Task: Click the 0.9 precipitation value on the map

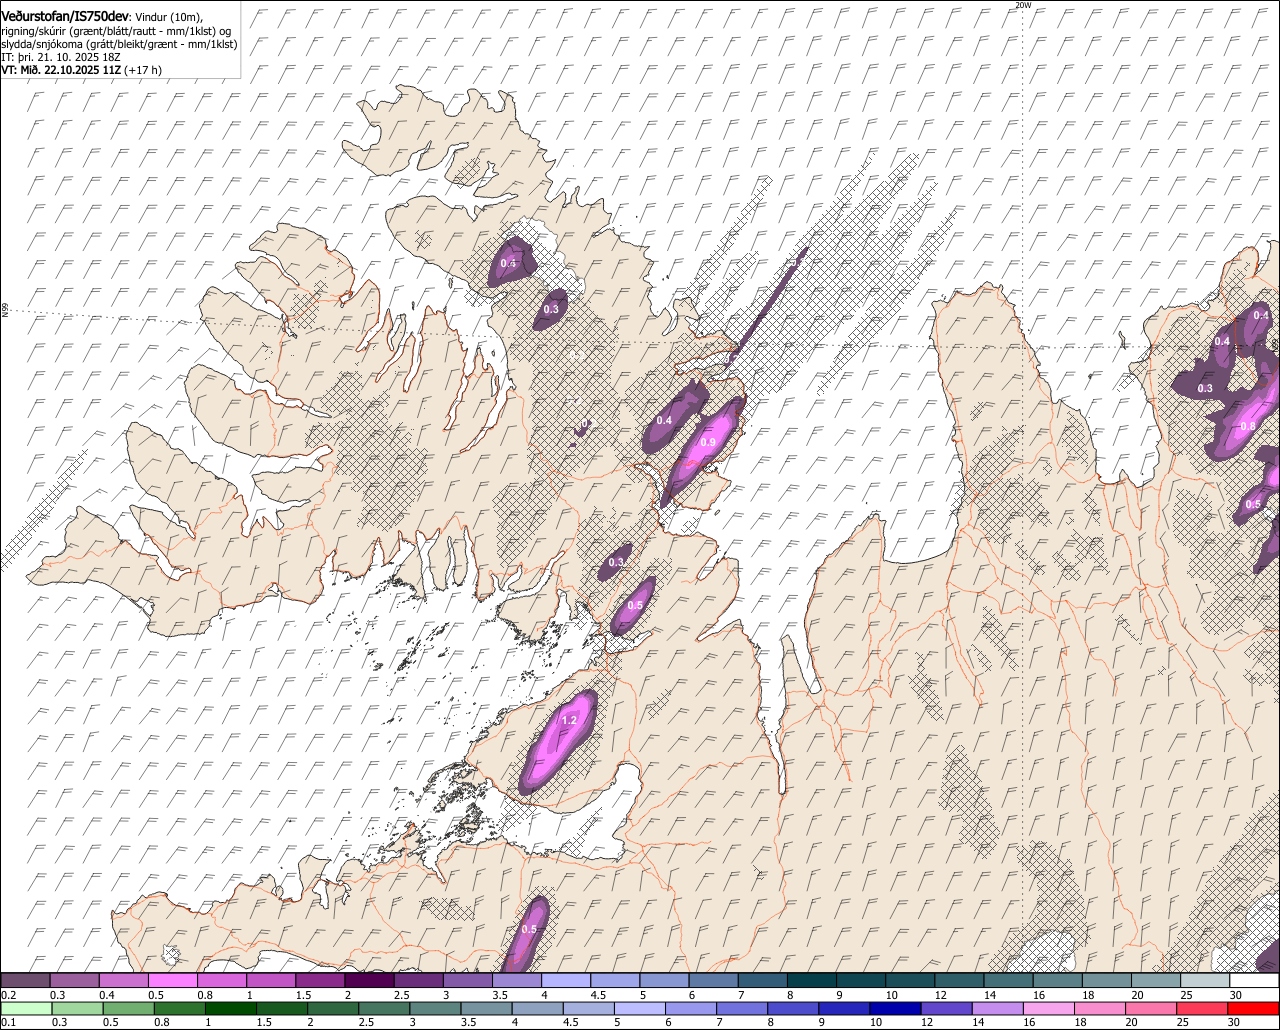Action: point(708,442)
